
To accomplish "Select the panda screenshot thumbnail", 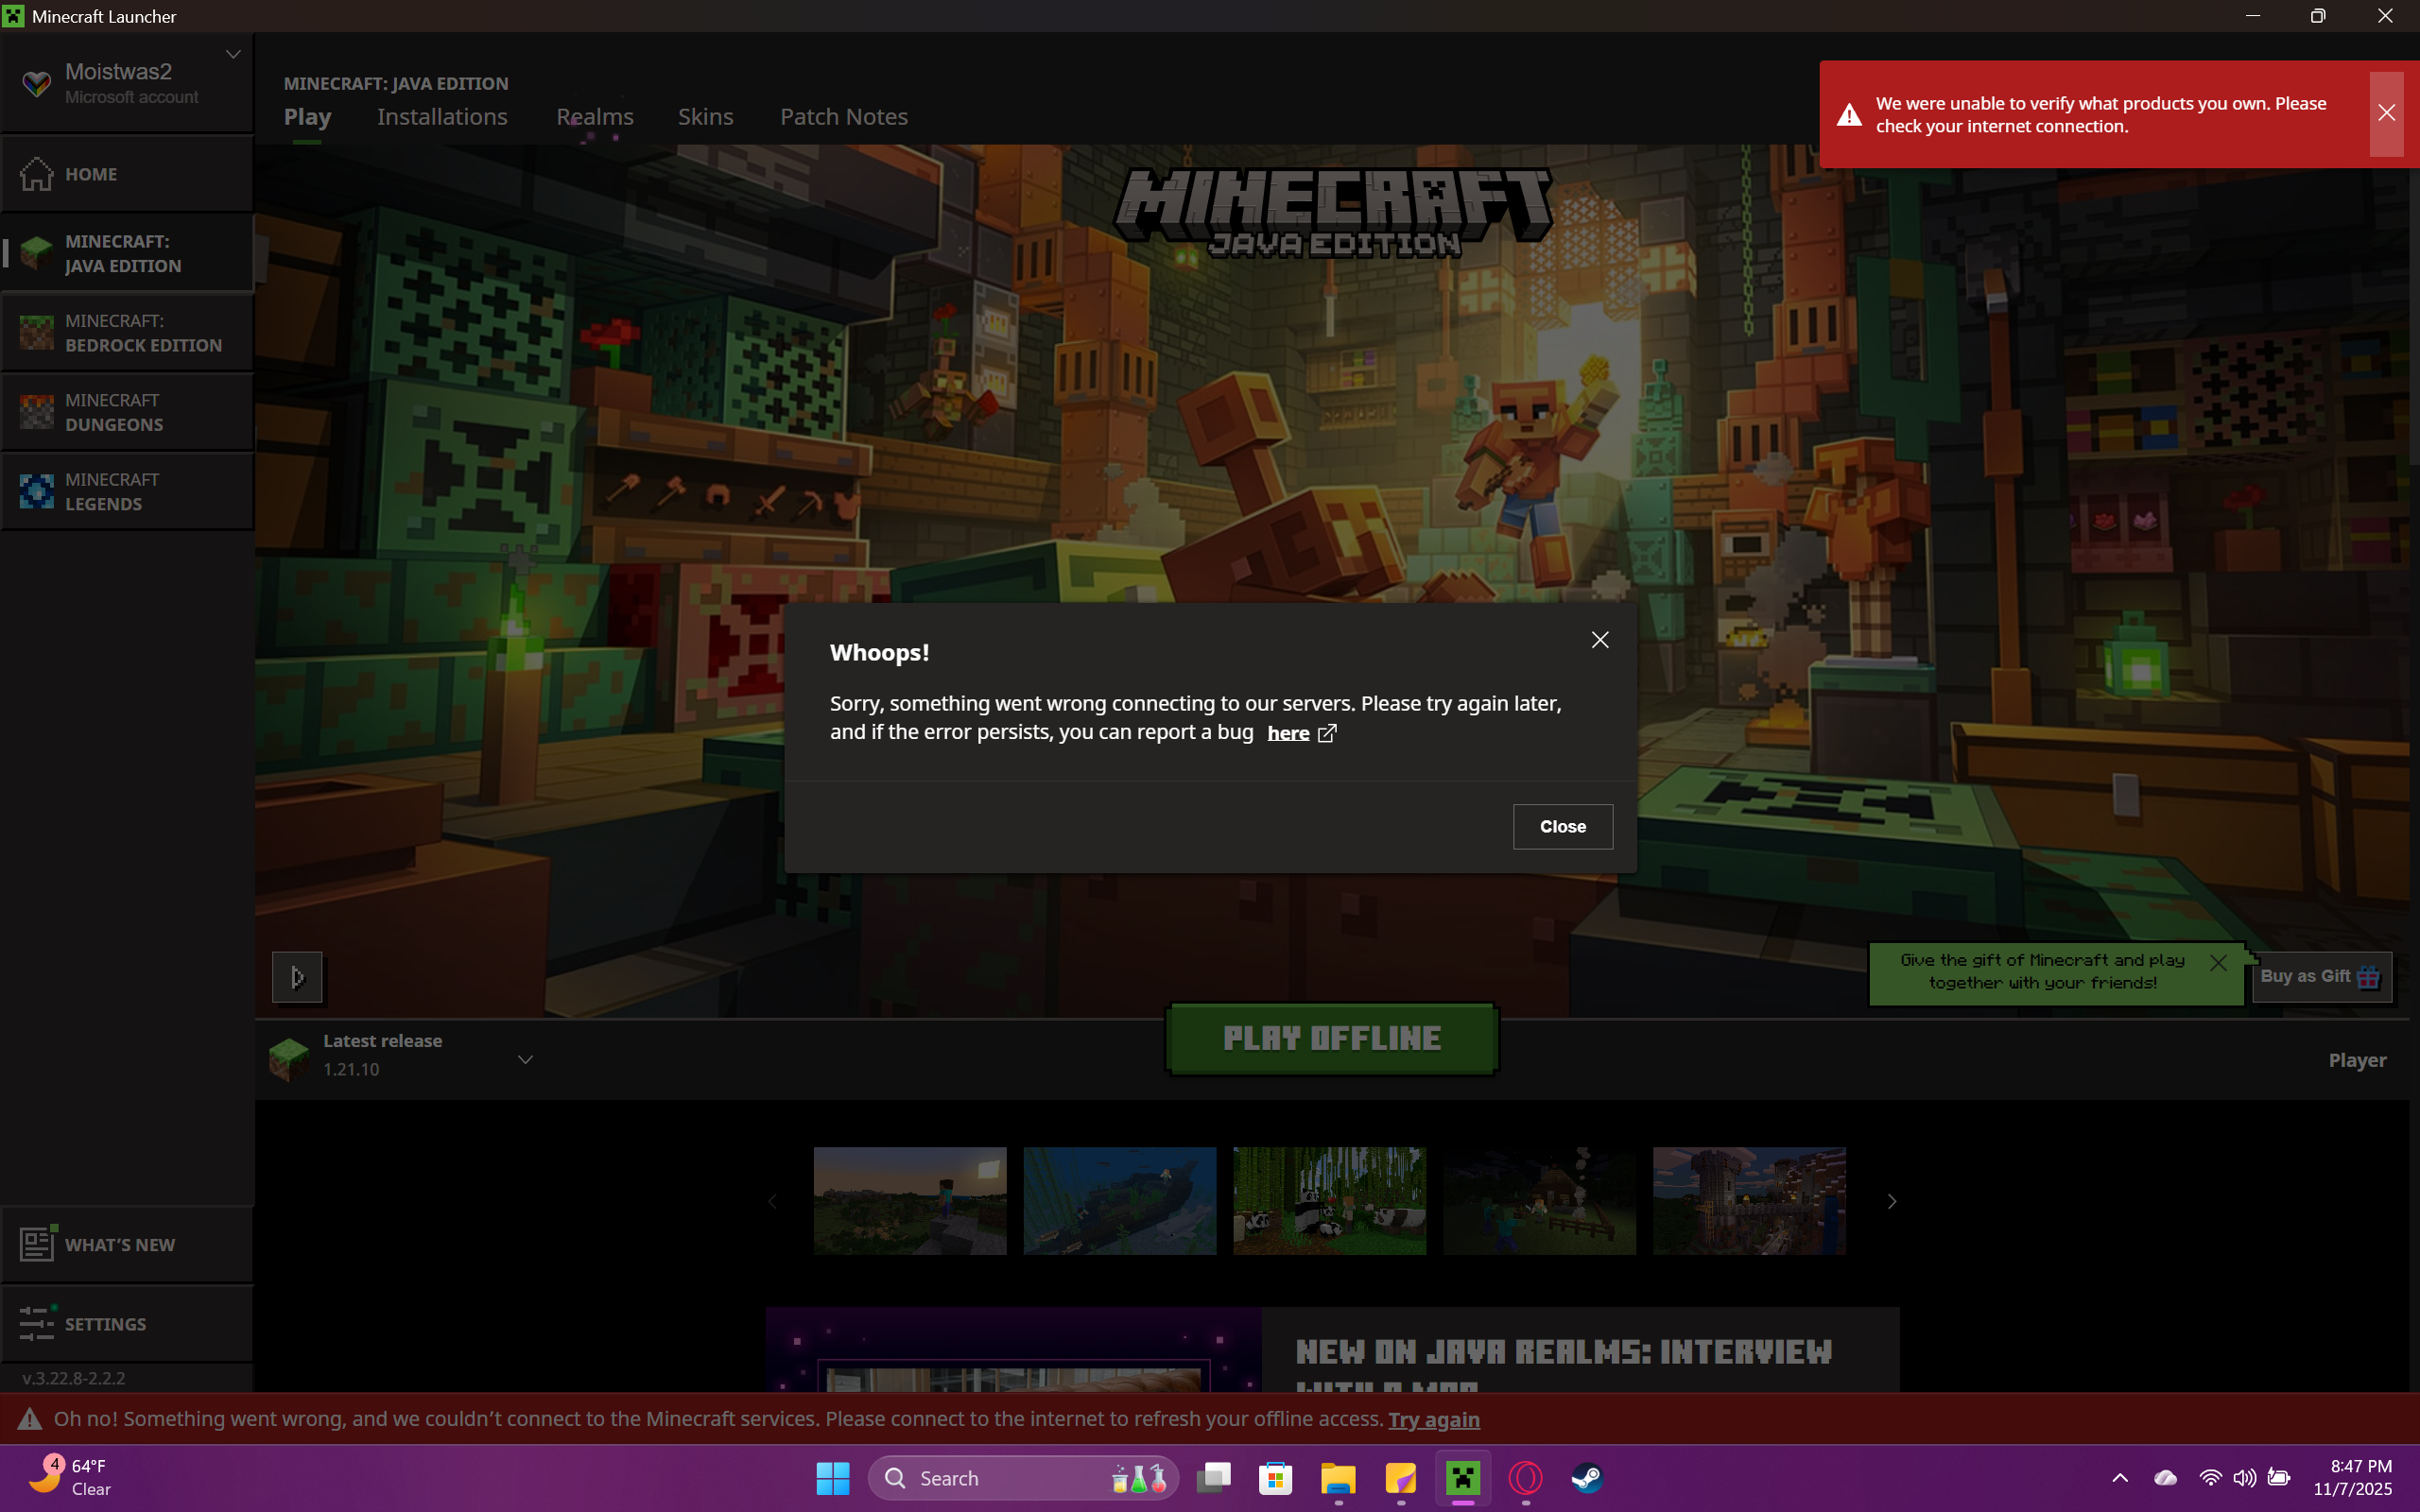I will click(x=1329, y=1200).
